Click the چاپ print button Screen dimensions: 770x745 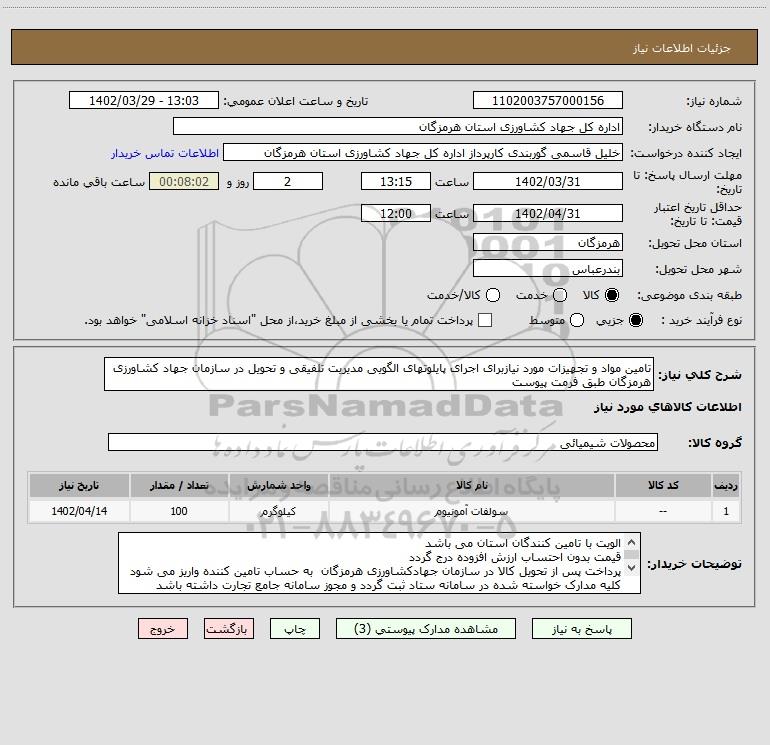click(295, 629)
